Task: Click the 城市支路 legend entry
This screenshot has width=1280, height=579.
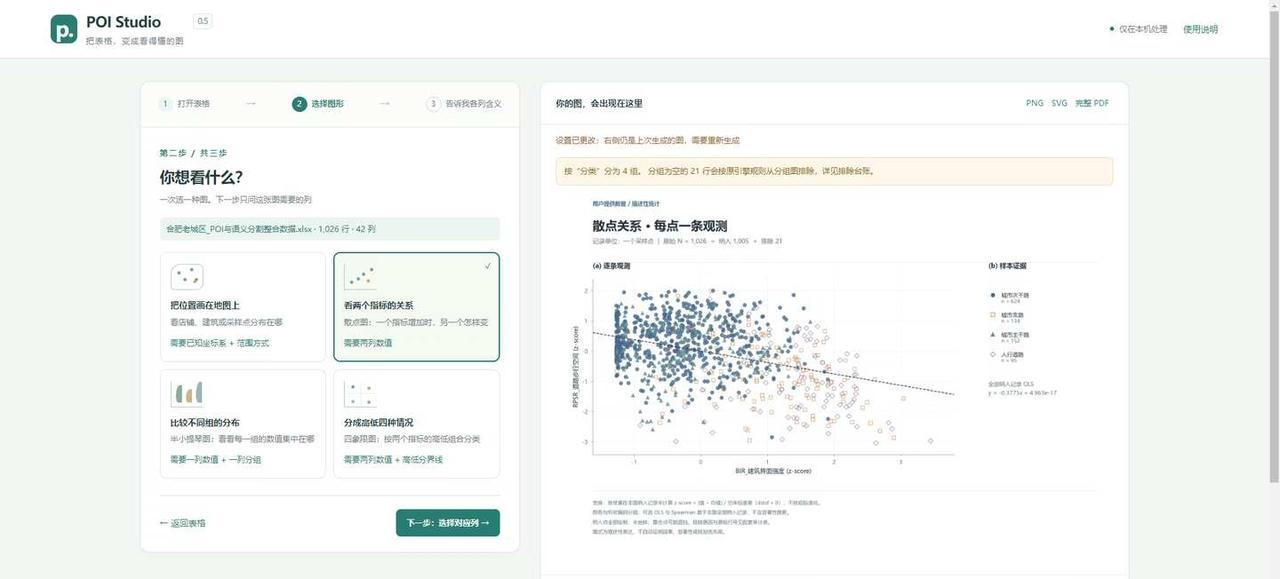Action: (1007, 316)
